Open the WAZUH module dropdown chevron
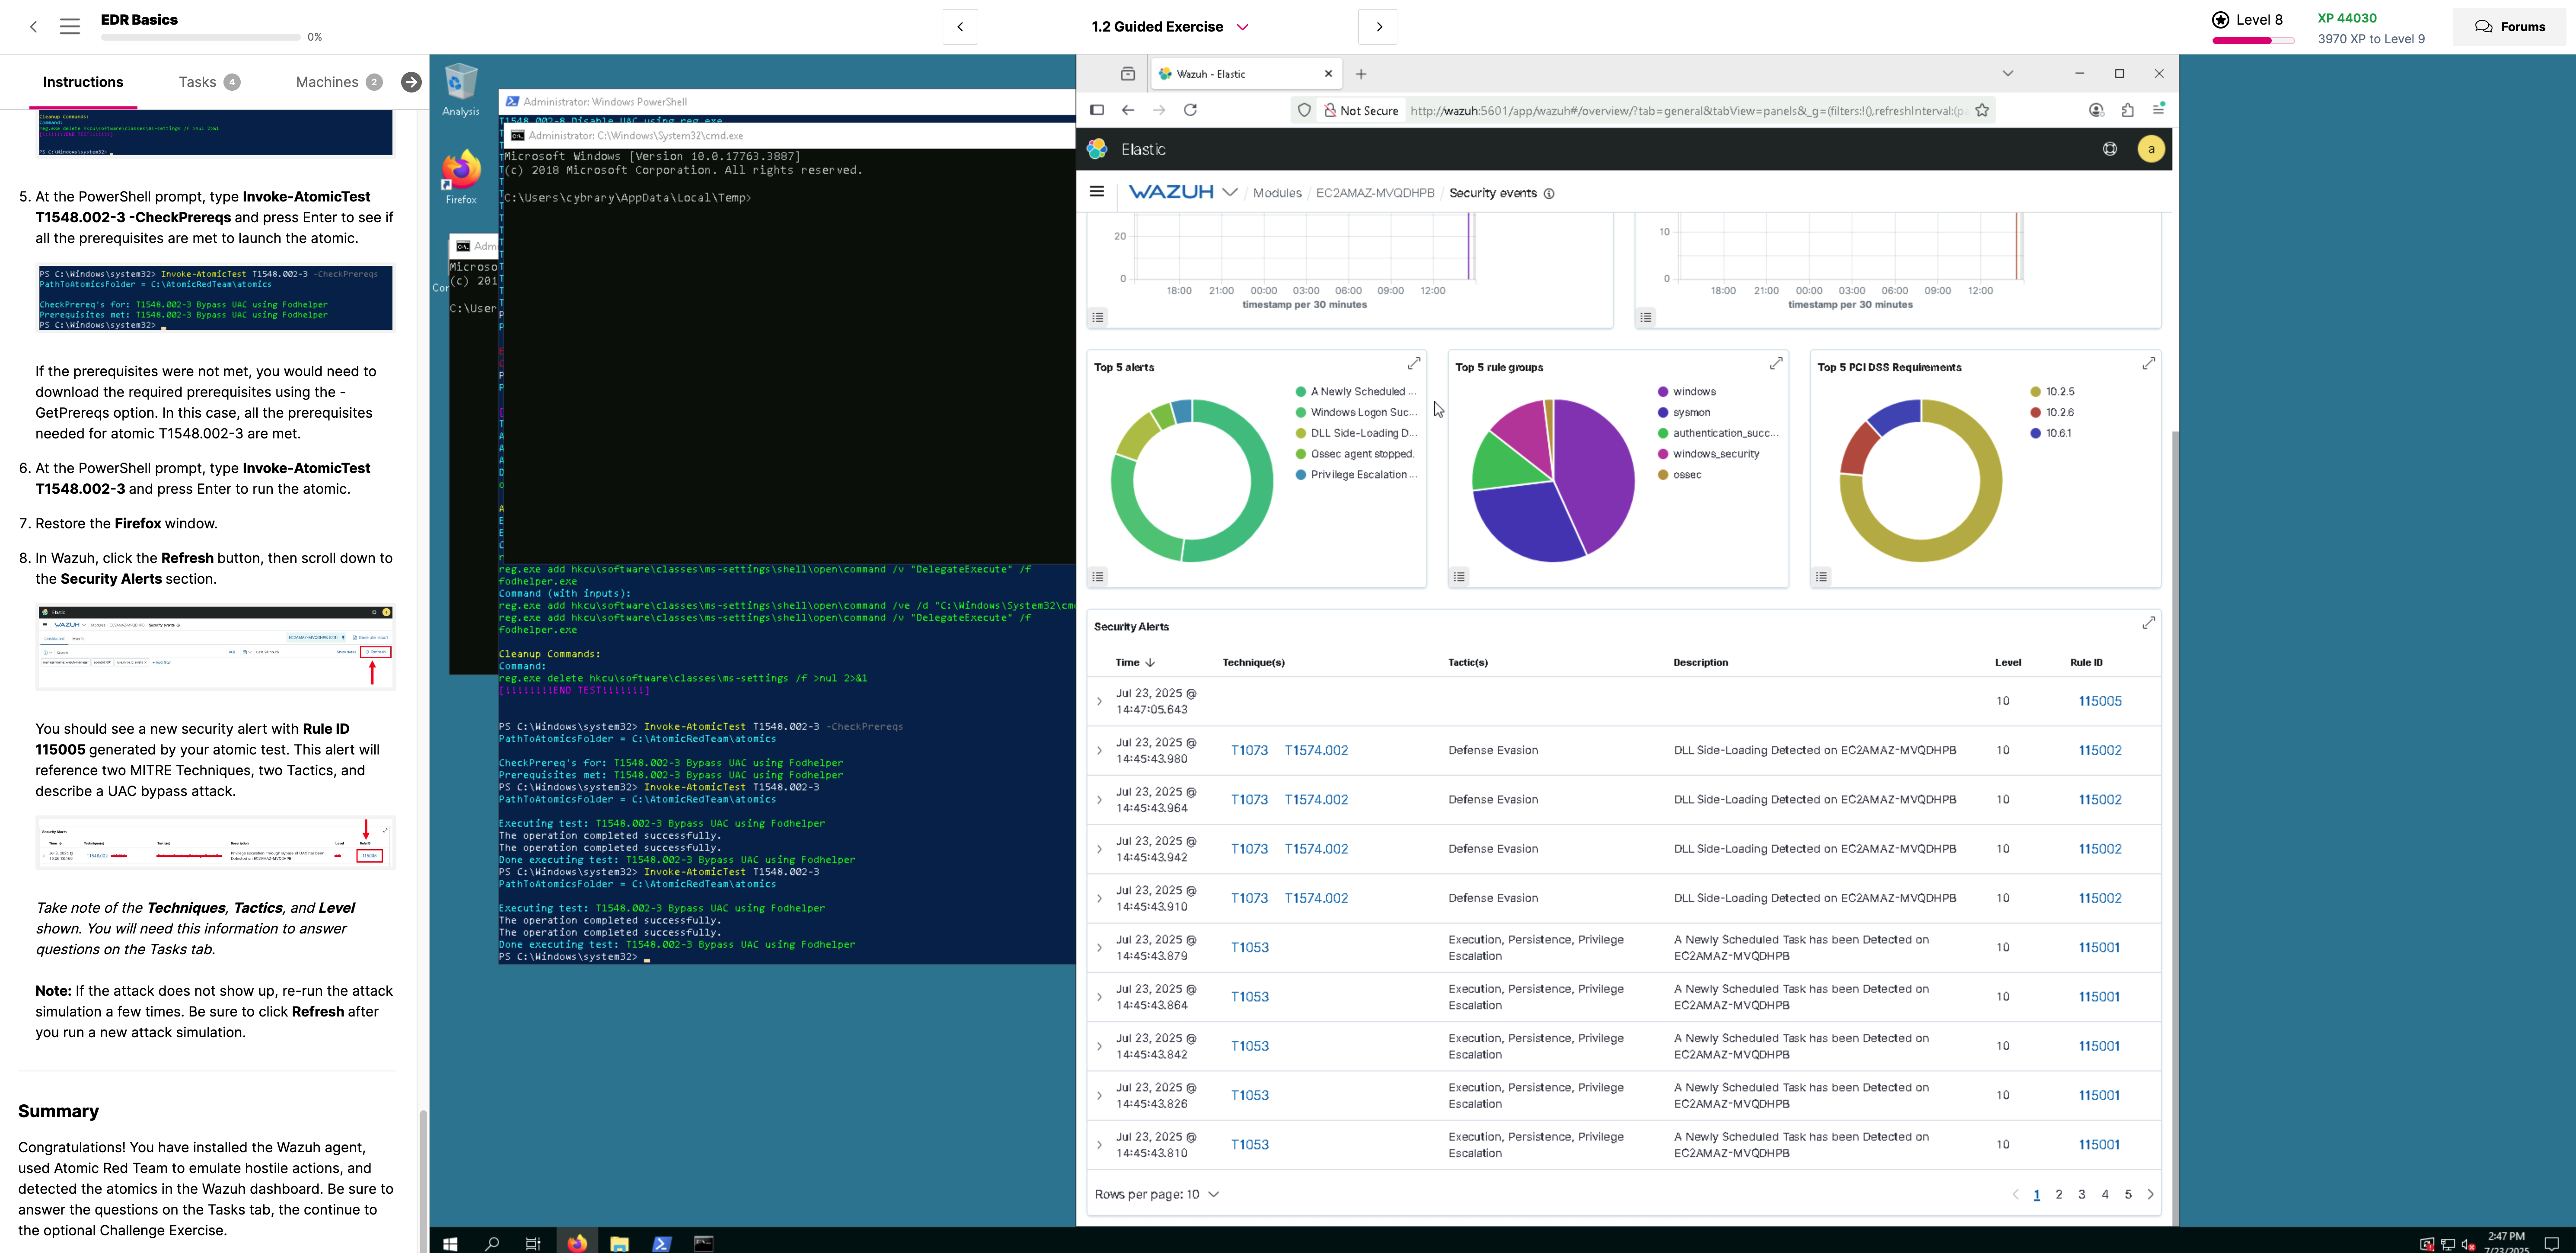This screenshot has height=1253, width=2576. tap(1230, 193)
